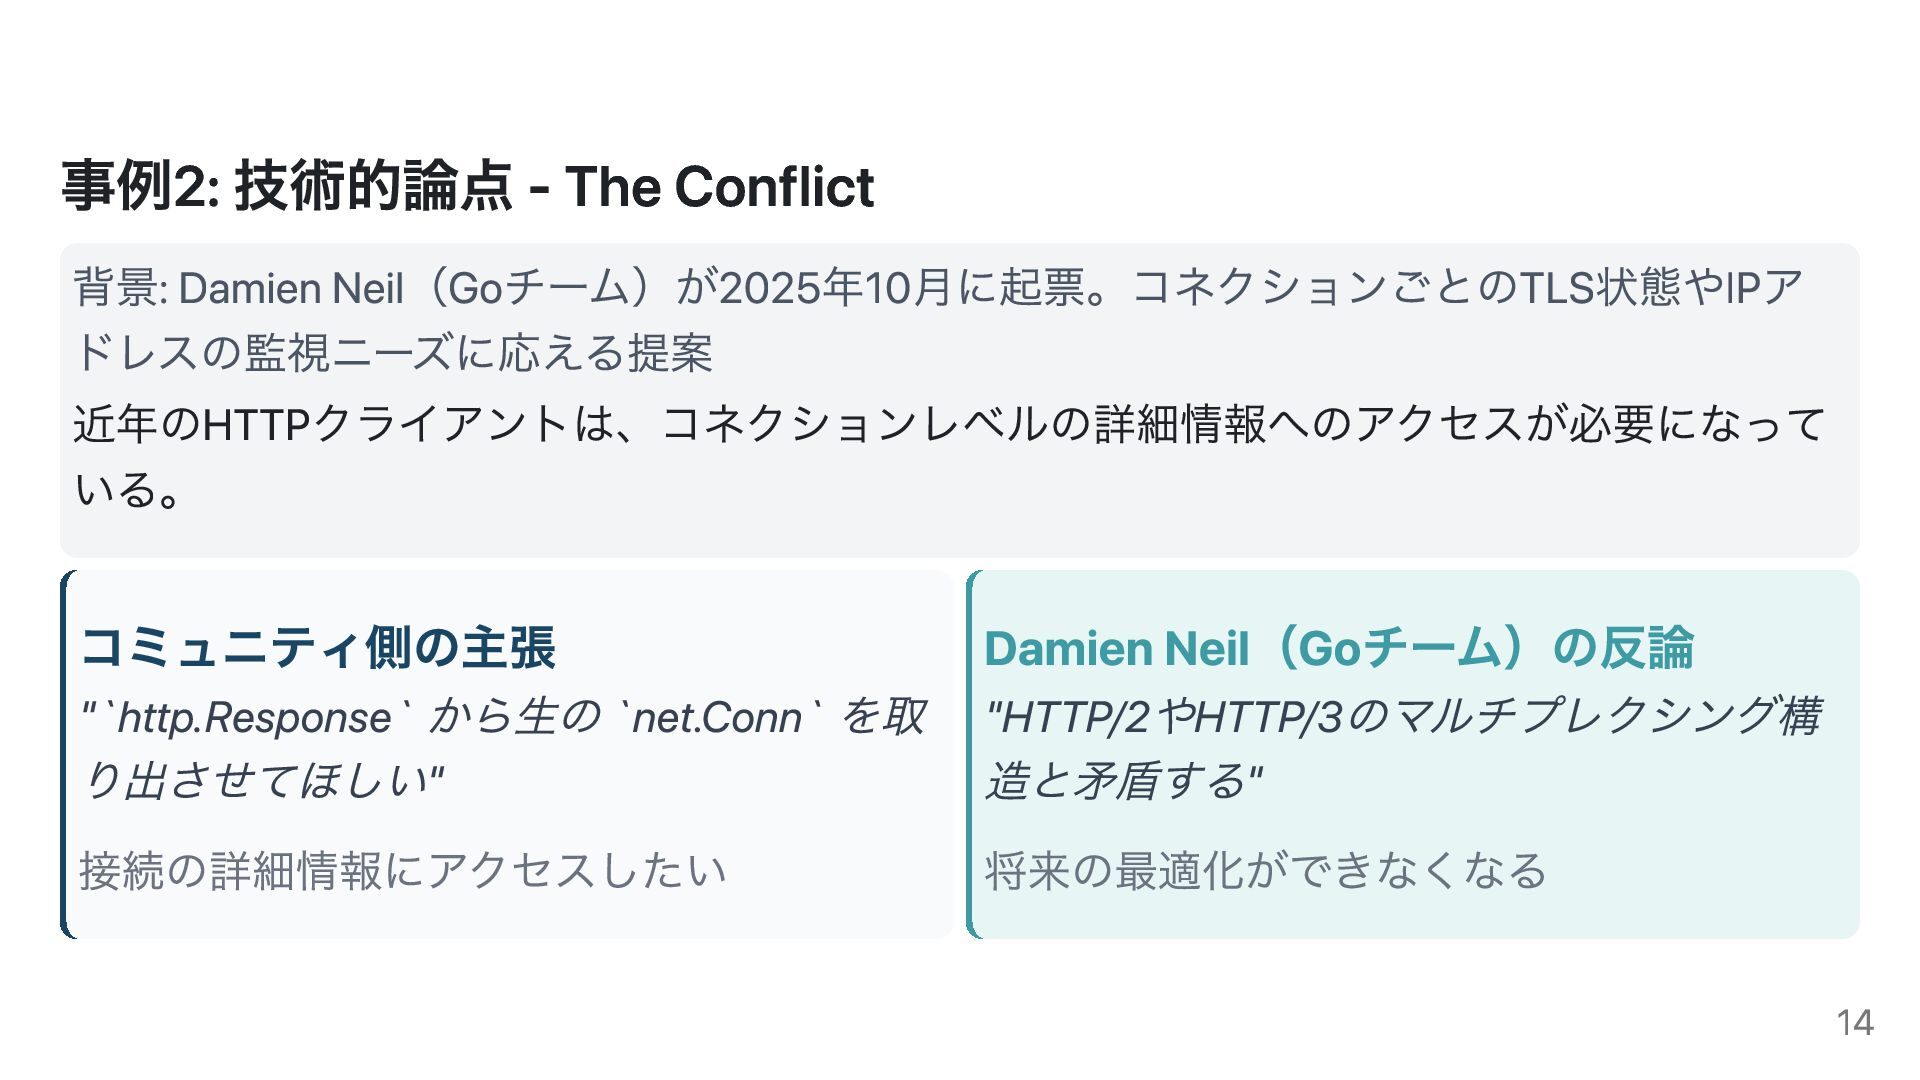Click the dark blue left border of community card
Image resolution: width=1920 pixels, height=1080 pixels.
click(x=64, y=754)
